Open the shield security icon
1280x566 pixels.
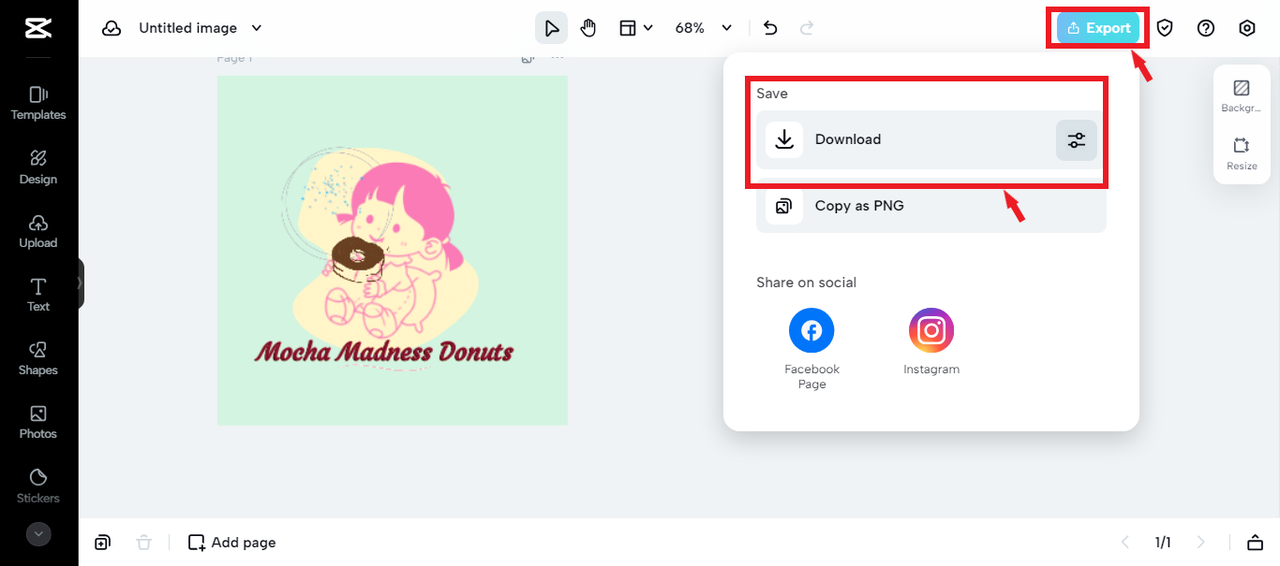(1165, 28)
